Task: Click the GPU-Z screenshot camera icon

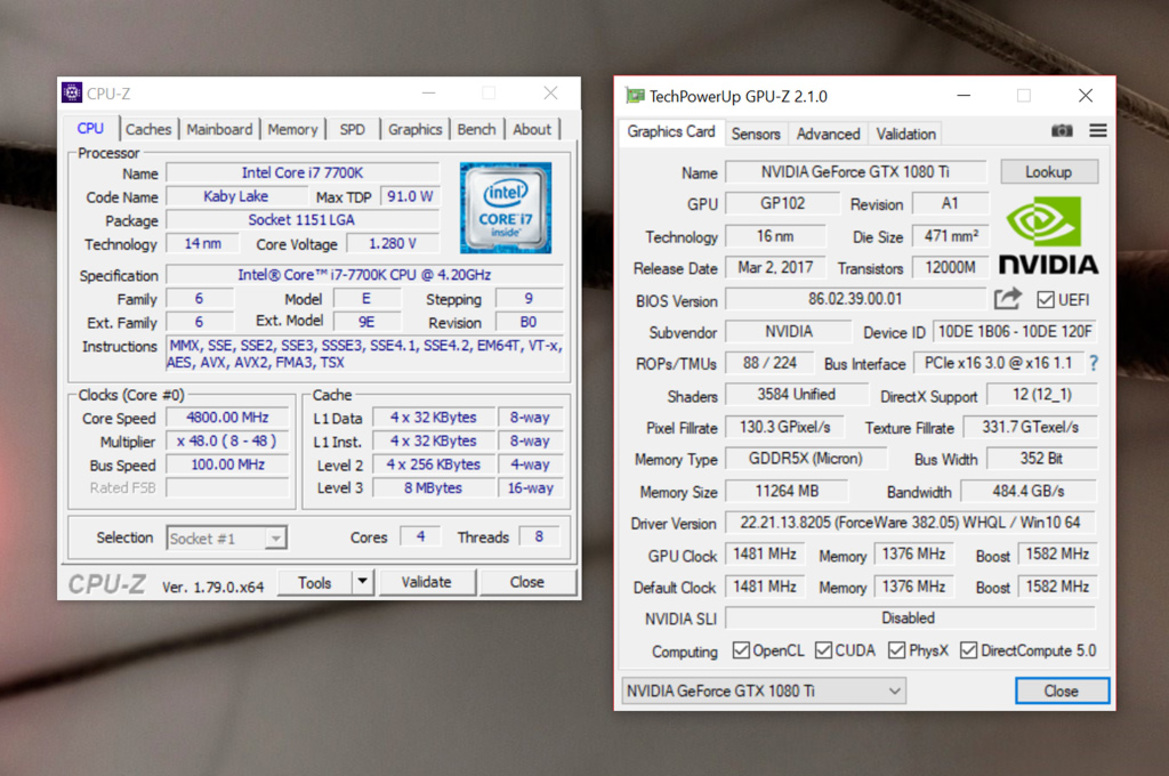Action: coord(1062,131)
